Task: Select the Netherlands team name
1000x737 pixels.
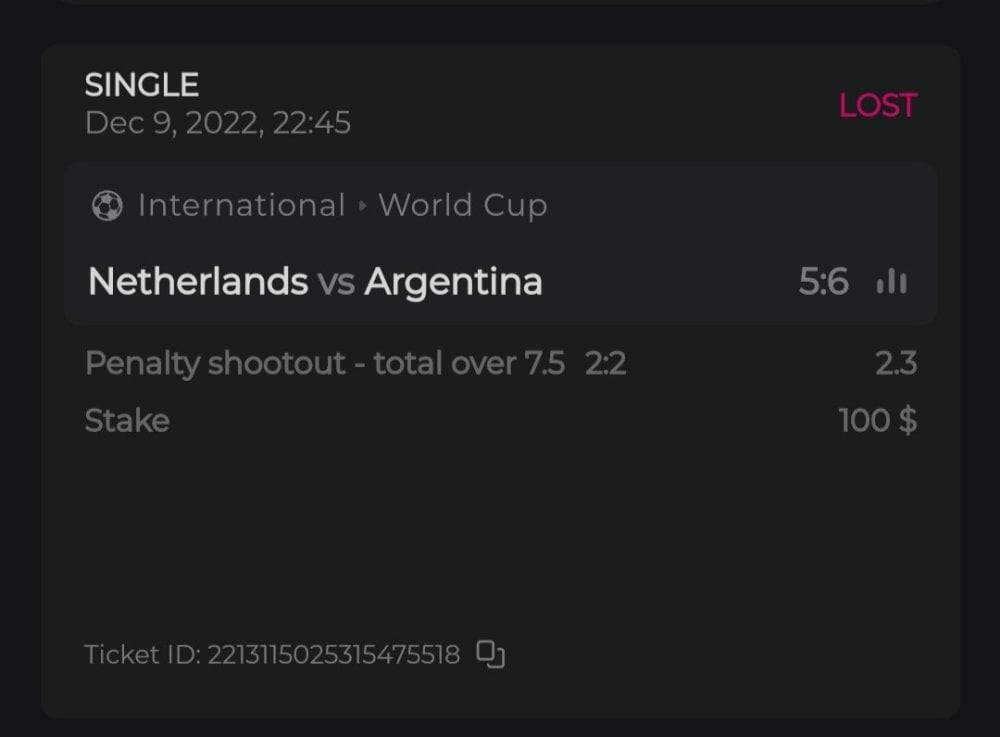Action: [x=197, y=282]
